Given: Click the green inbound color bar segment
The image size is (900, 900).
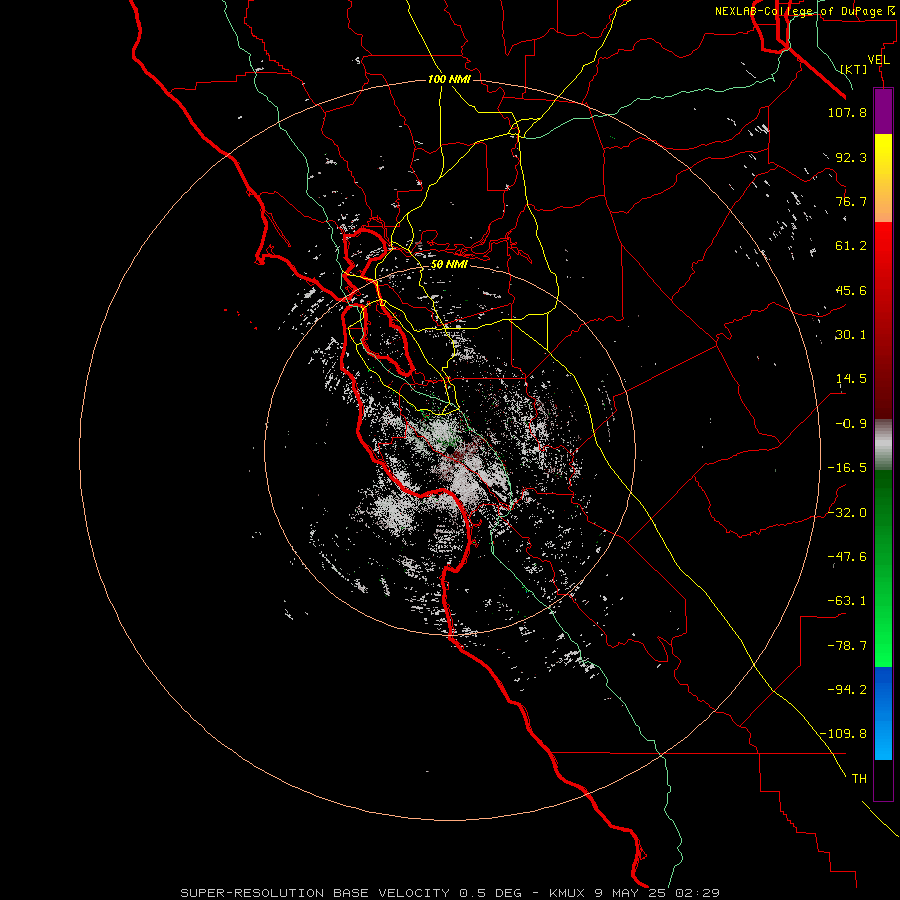Looking at the screenshot, I should click(x=883, y=568).
